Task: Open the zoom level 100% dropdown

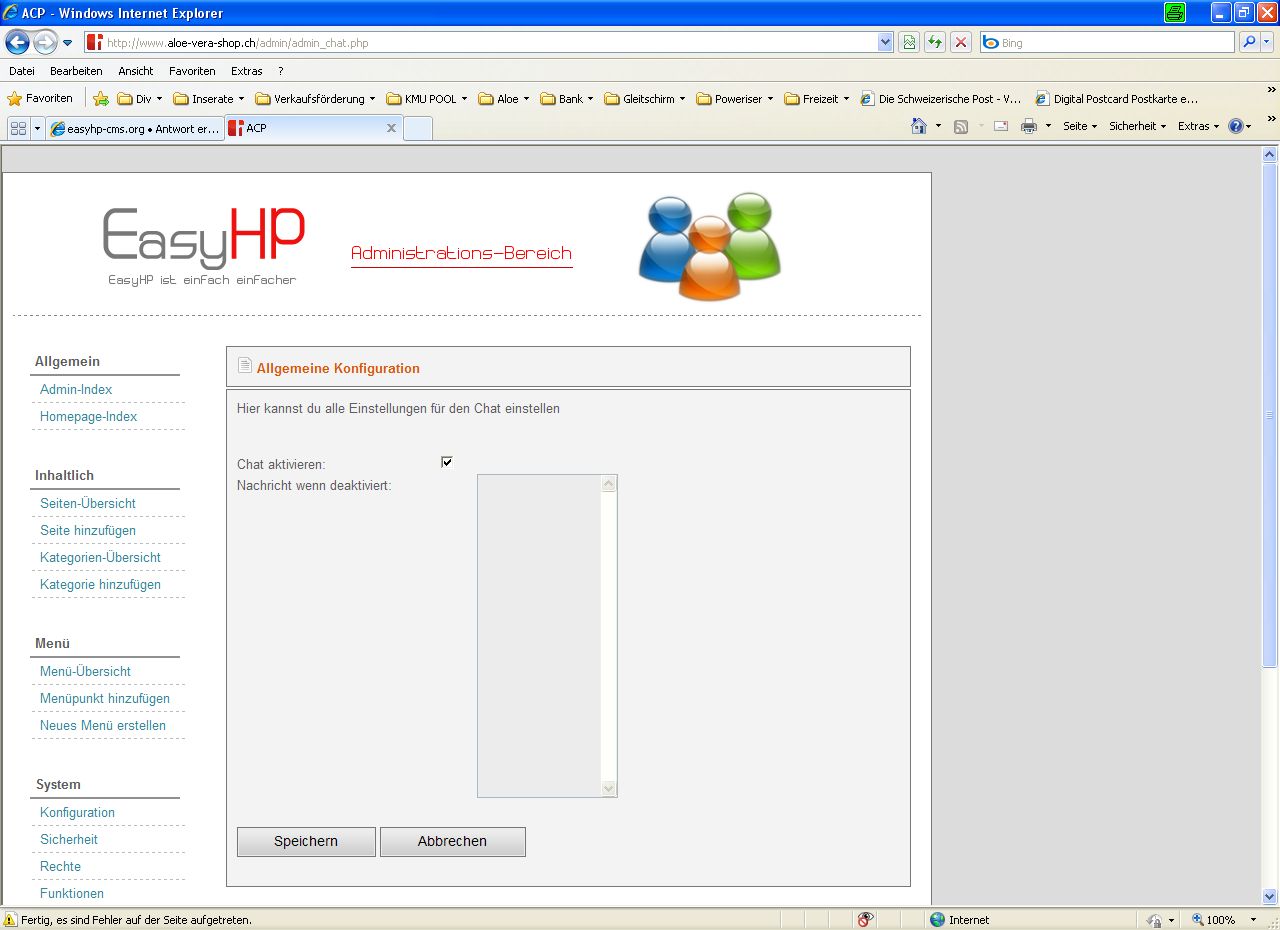Action: pos(1253,919)
